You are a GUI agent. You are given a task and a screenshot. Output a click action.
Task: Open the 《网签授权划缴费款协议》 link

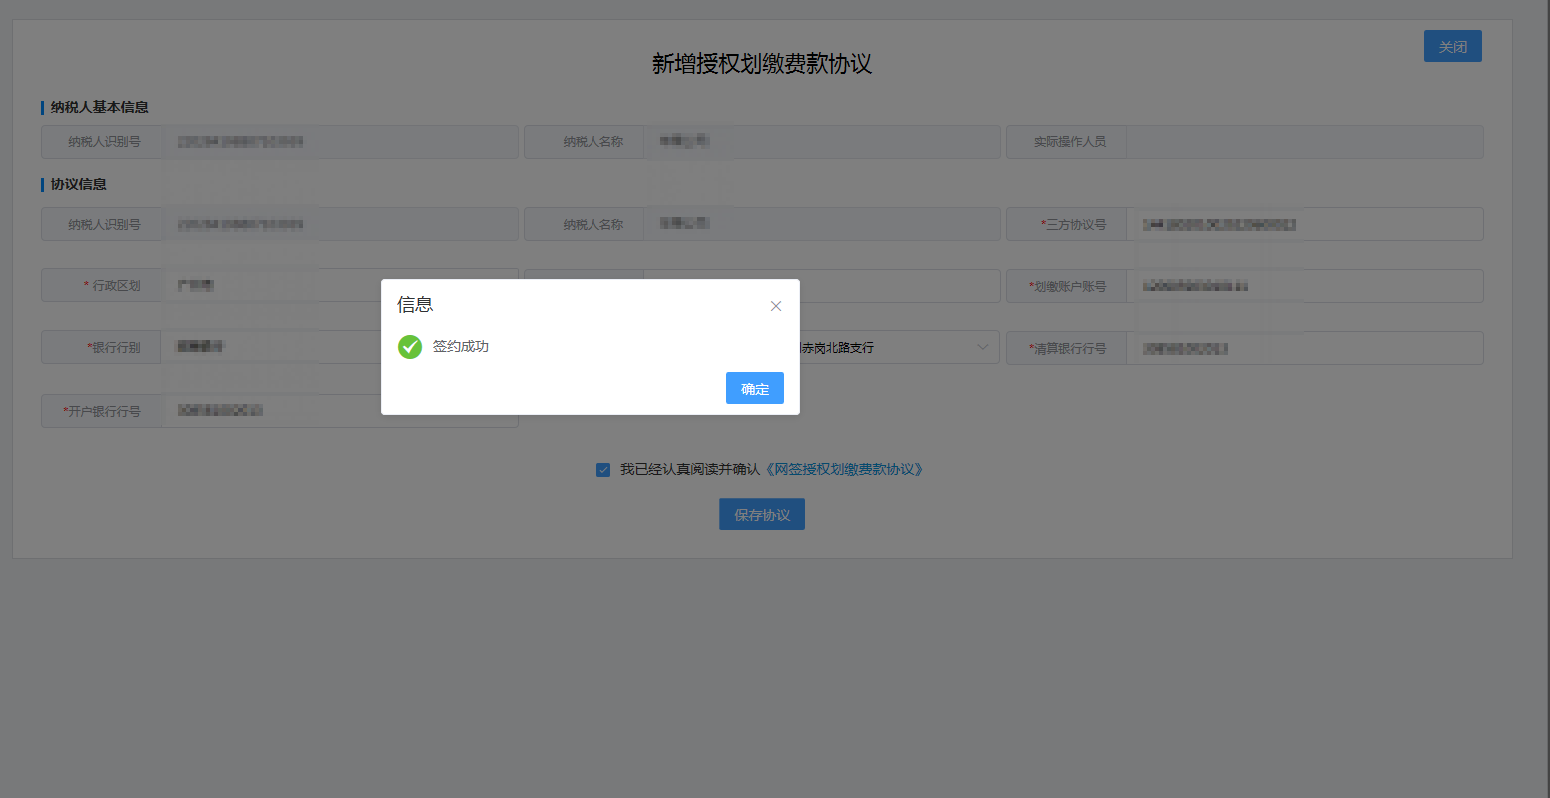click(x=845, y=469)
